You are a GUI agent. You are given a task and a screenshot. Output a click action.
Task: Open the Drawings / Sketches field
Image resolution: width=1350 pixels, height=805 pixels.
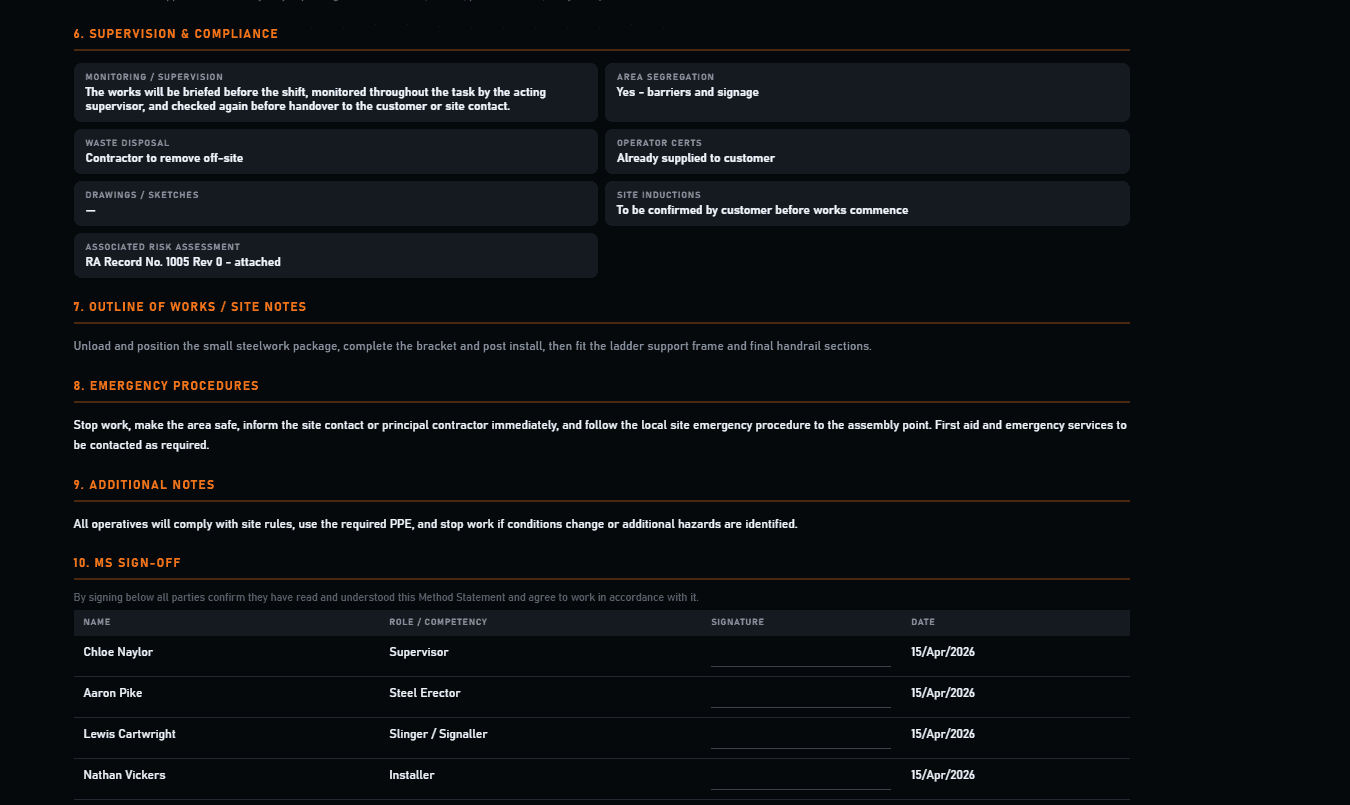[335, 203]
